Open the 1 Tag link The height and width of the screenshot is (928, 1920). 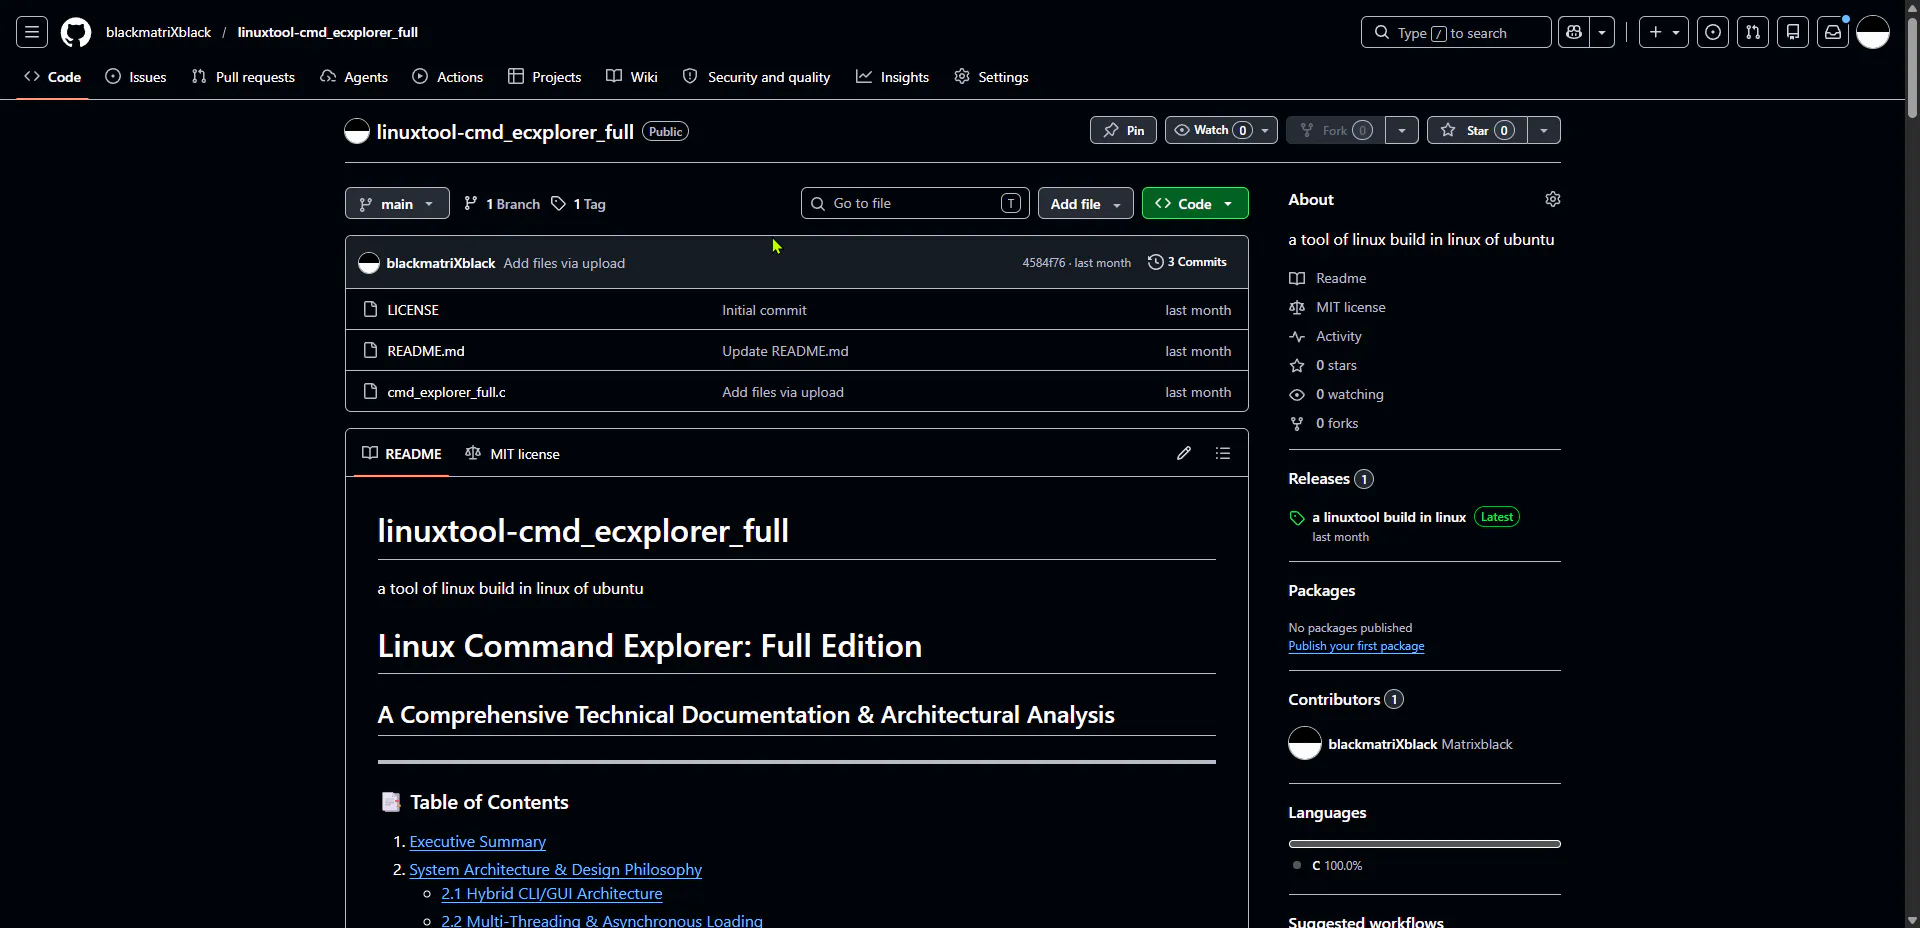click(x=578, y=204)
